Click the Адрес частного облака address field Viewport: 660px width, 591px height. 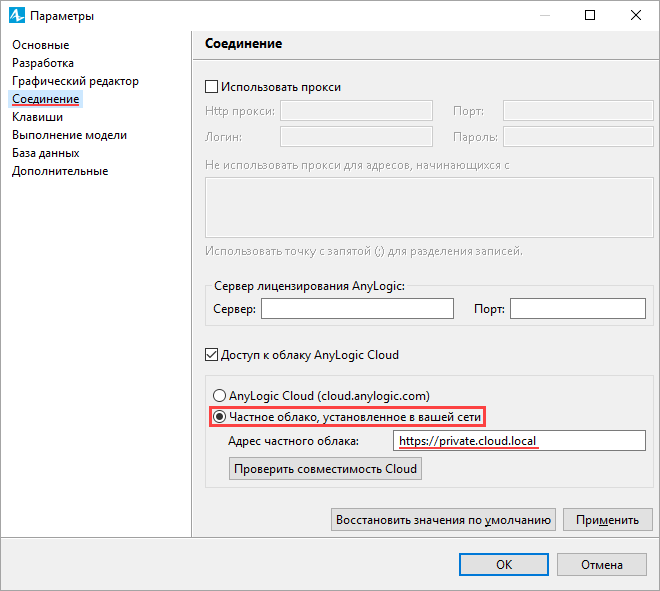click(x=519, y=441)
